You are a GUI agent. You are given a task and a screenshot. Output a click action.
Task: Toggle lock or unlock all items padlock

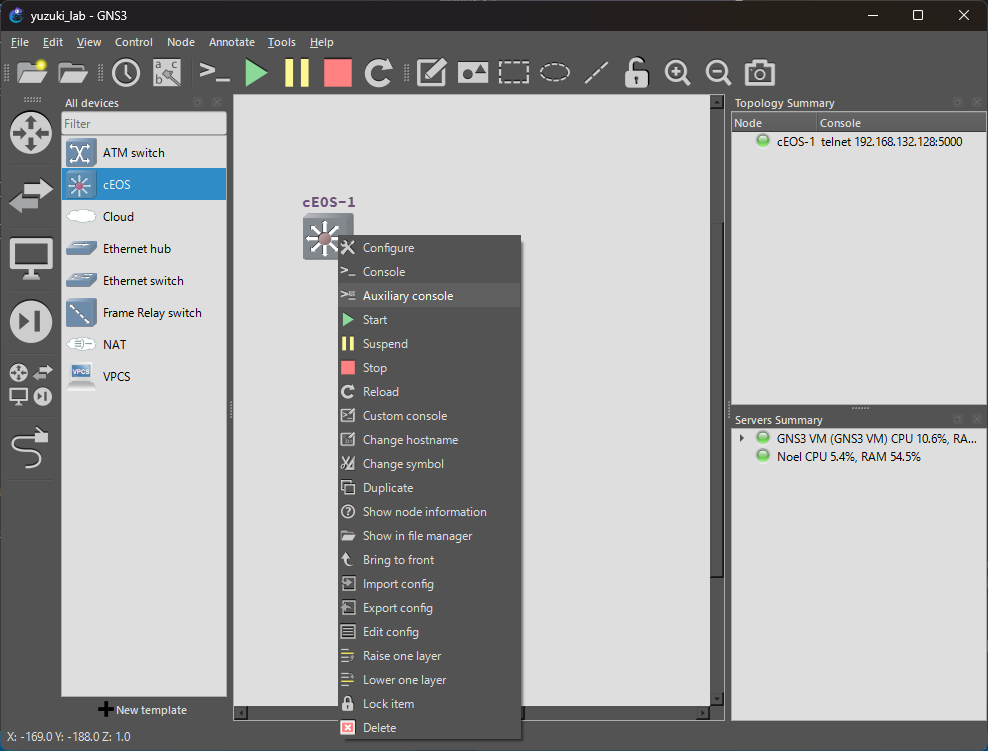[x=636, y=72]
